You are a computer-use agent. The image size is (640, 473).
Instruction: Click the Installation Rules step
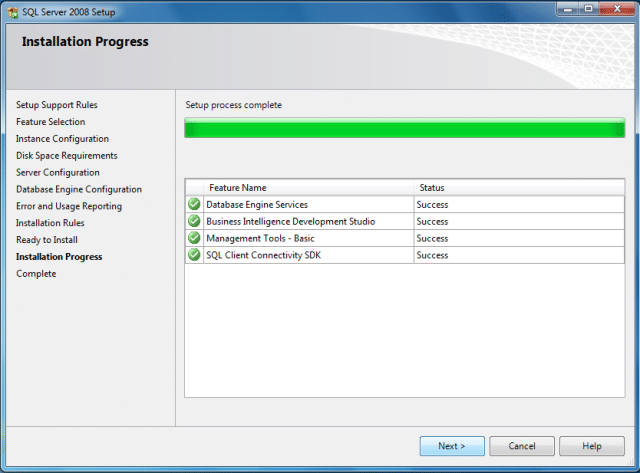(50, 223)
